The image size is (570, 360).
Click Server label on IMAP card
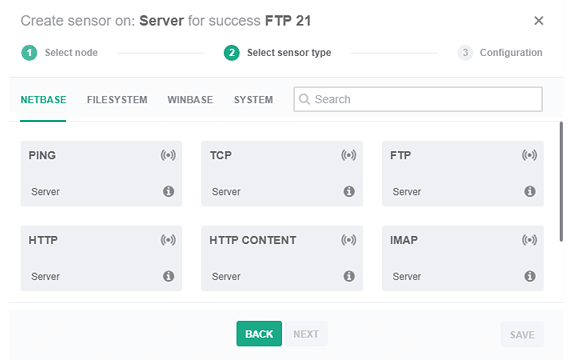point(407,276)
